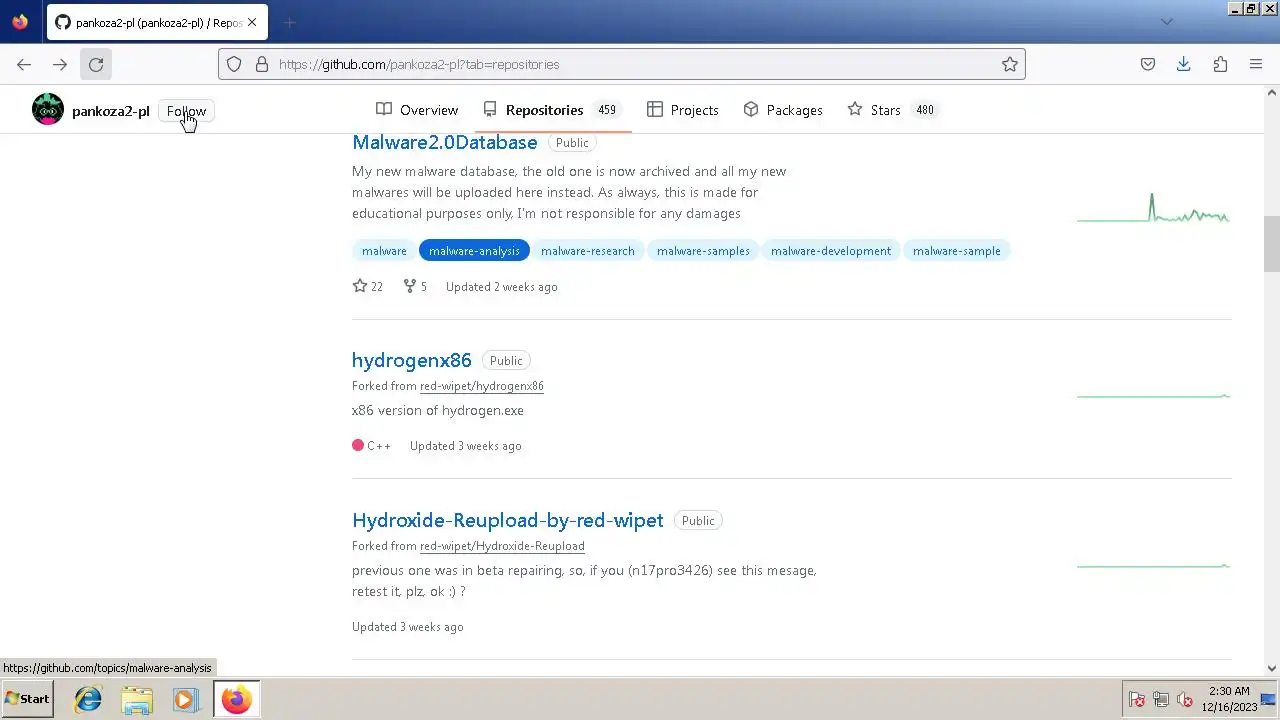Click the browser forward arrow

[x=60, y=64]
